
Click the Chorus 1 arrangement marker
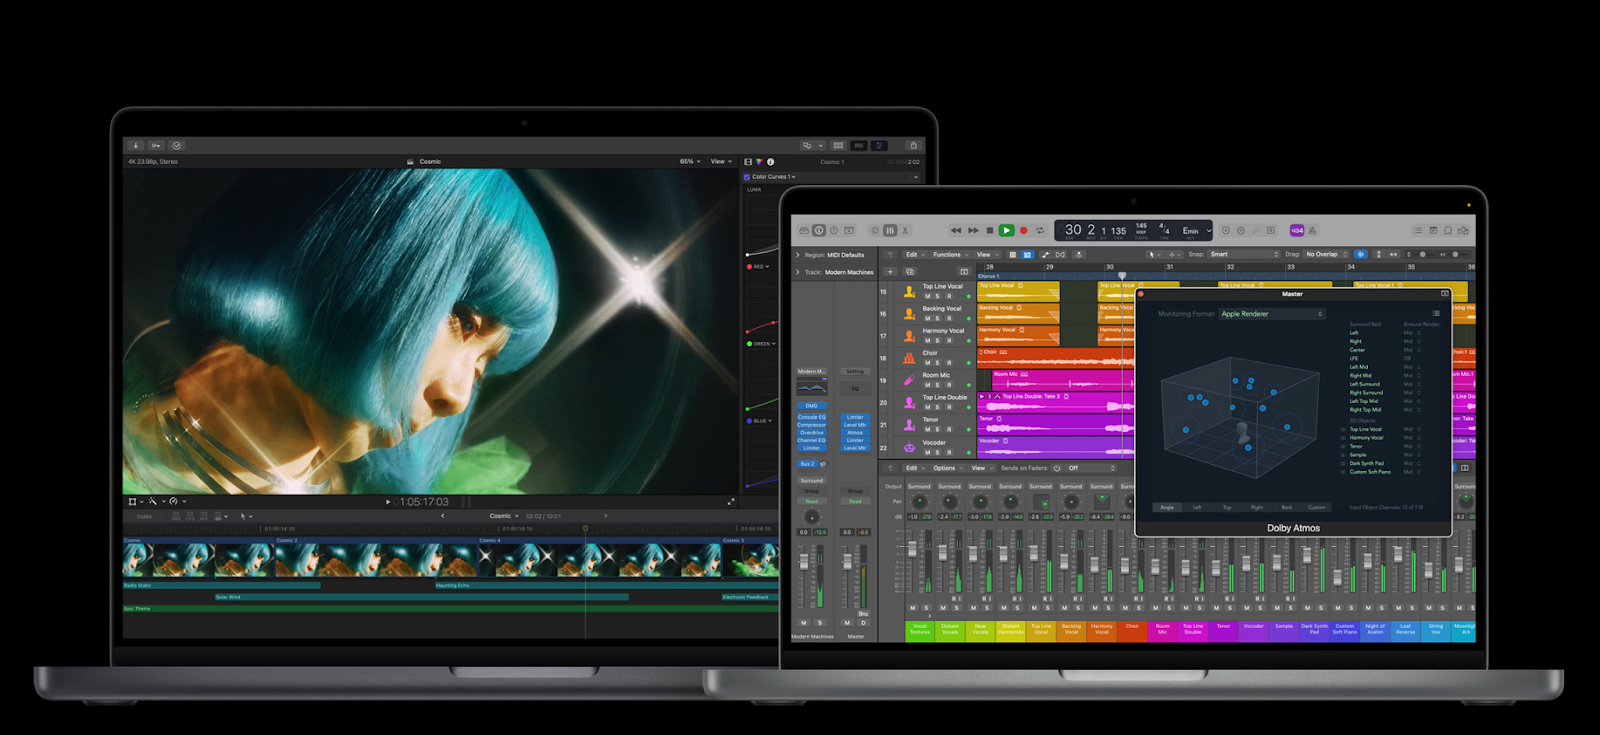tap(987, 276)
